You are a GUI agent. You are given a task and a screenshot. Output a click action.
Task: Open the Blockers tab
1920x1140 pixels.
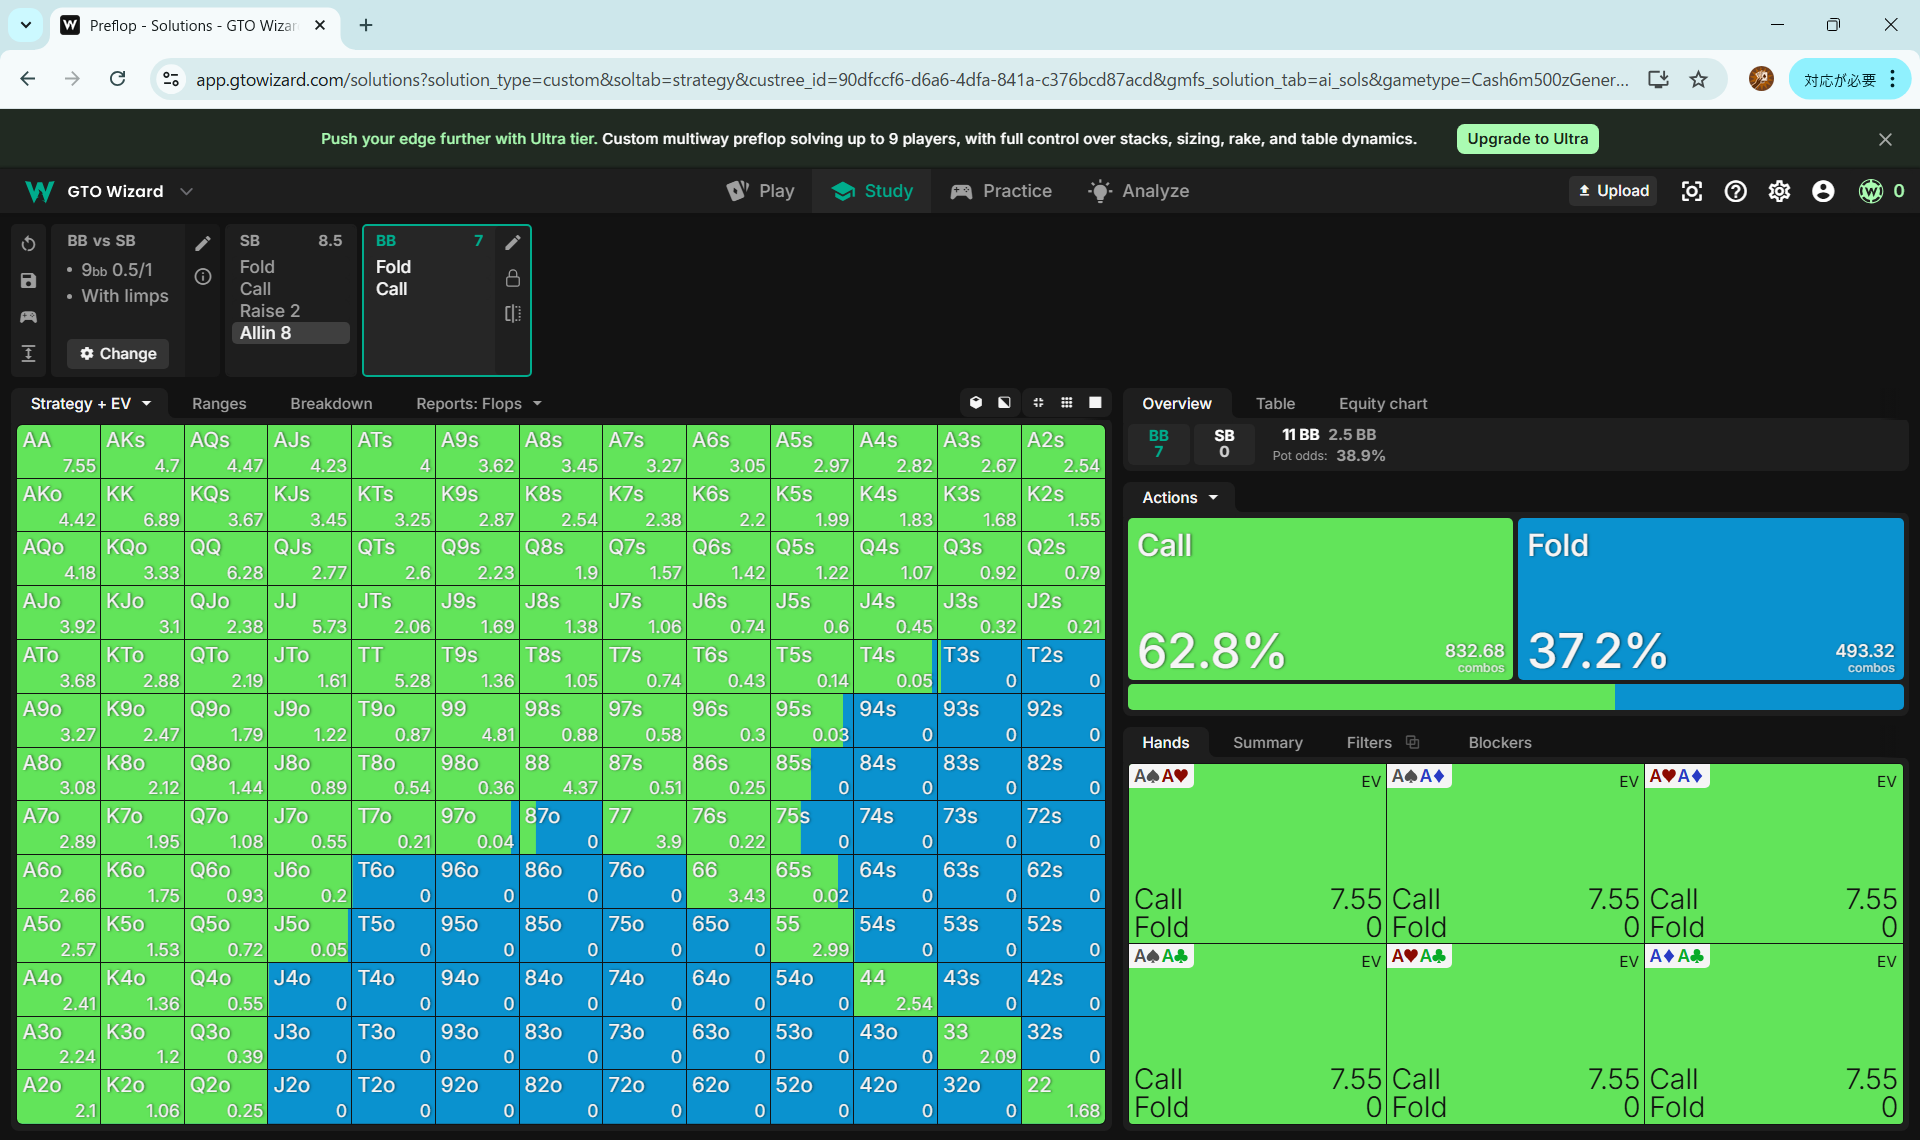(x=1499, y=742)
